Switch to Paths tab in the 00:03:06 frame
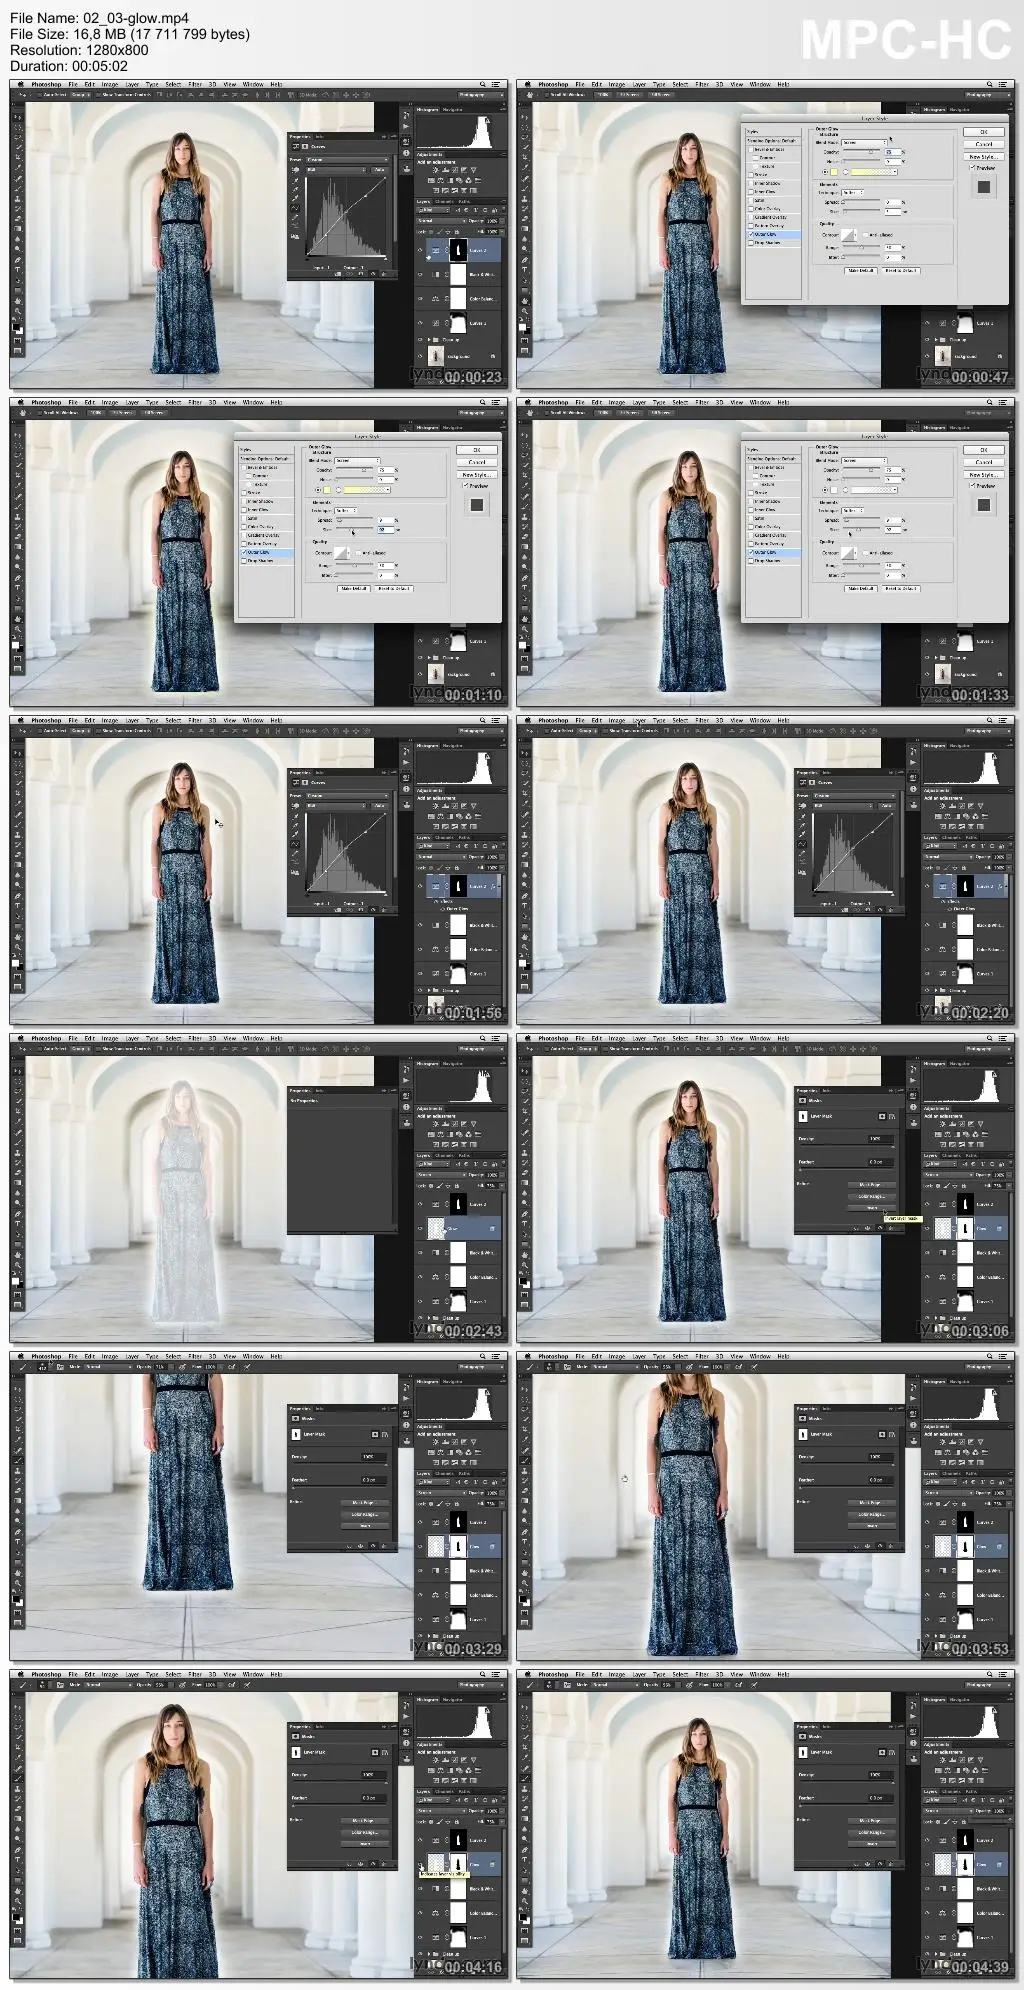The width and height of the screenshot is (1024, 1990). click(x=971, y=1156)
